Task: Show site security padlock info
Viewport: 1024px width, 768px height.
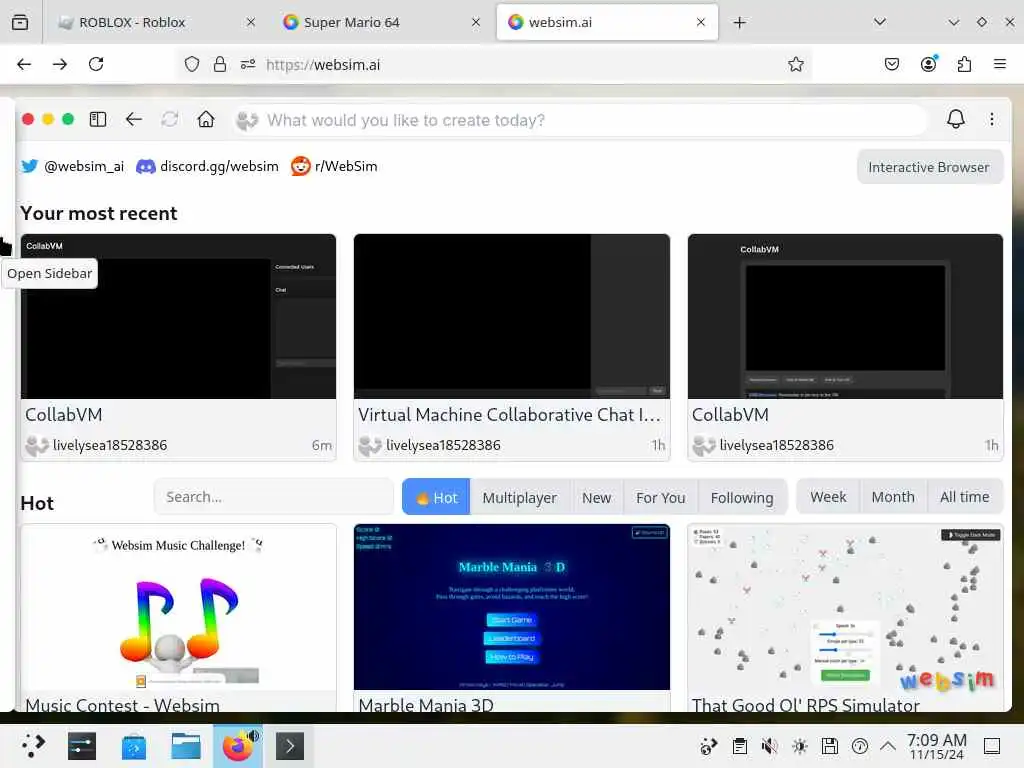Action: [220, 64]
